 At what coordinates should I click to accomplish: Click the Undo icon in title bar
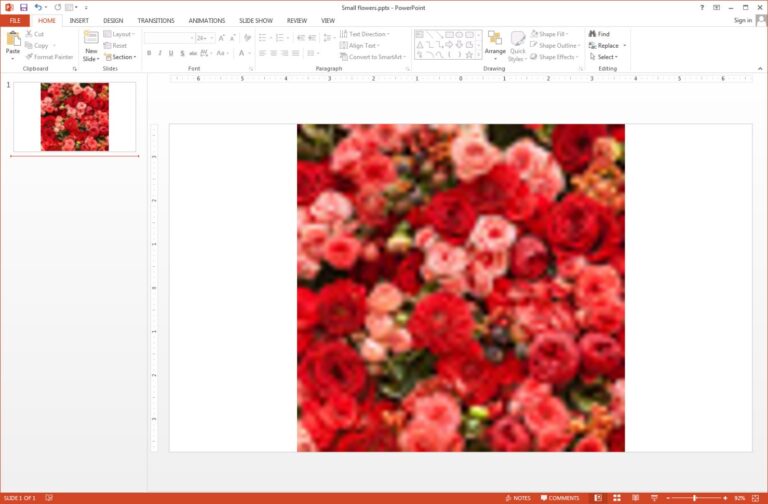pyautogui.click(x=38, y=7)
